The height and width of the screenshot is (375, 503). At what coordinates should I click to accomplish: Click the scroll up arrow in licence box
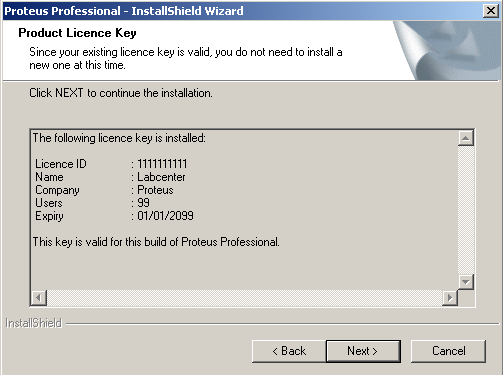coord(466,138)
